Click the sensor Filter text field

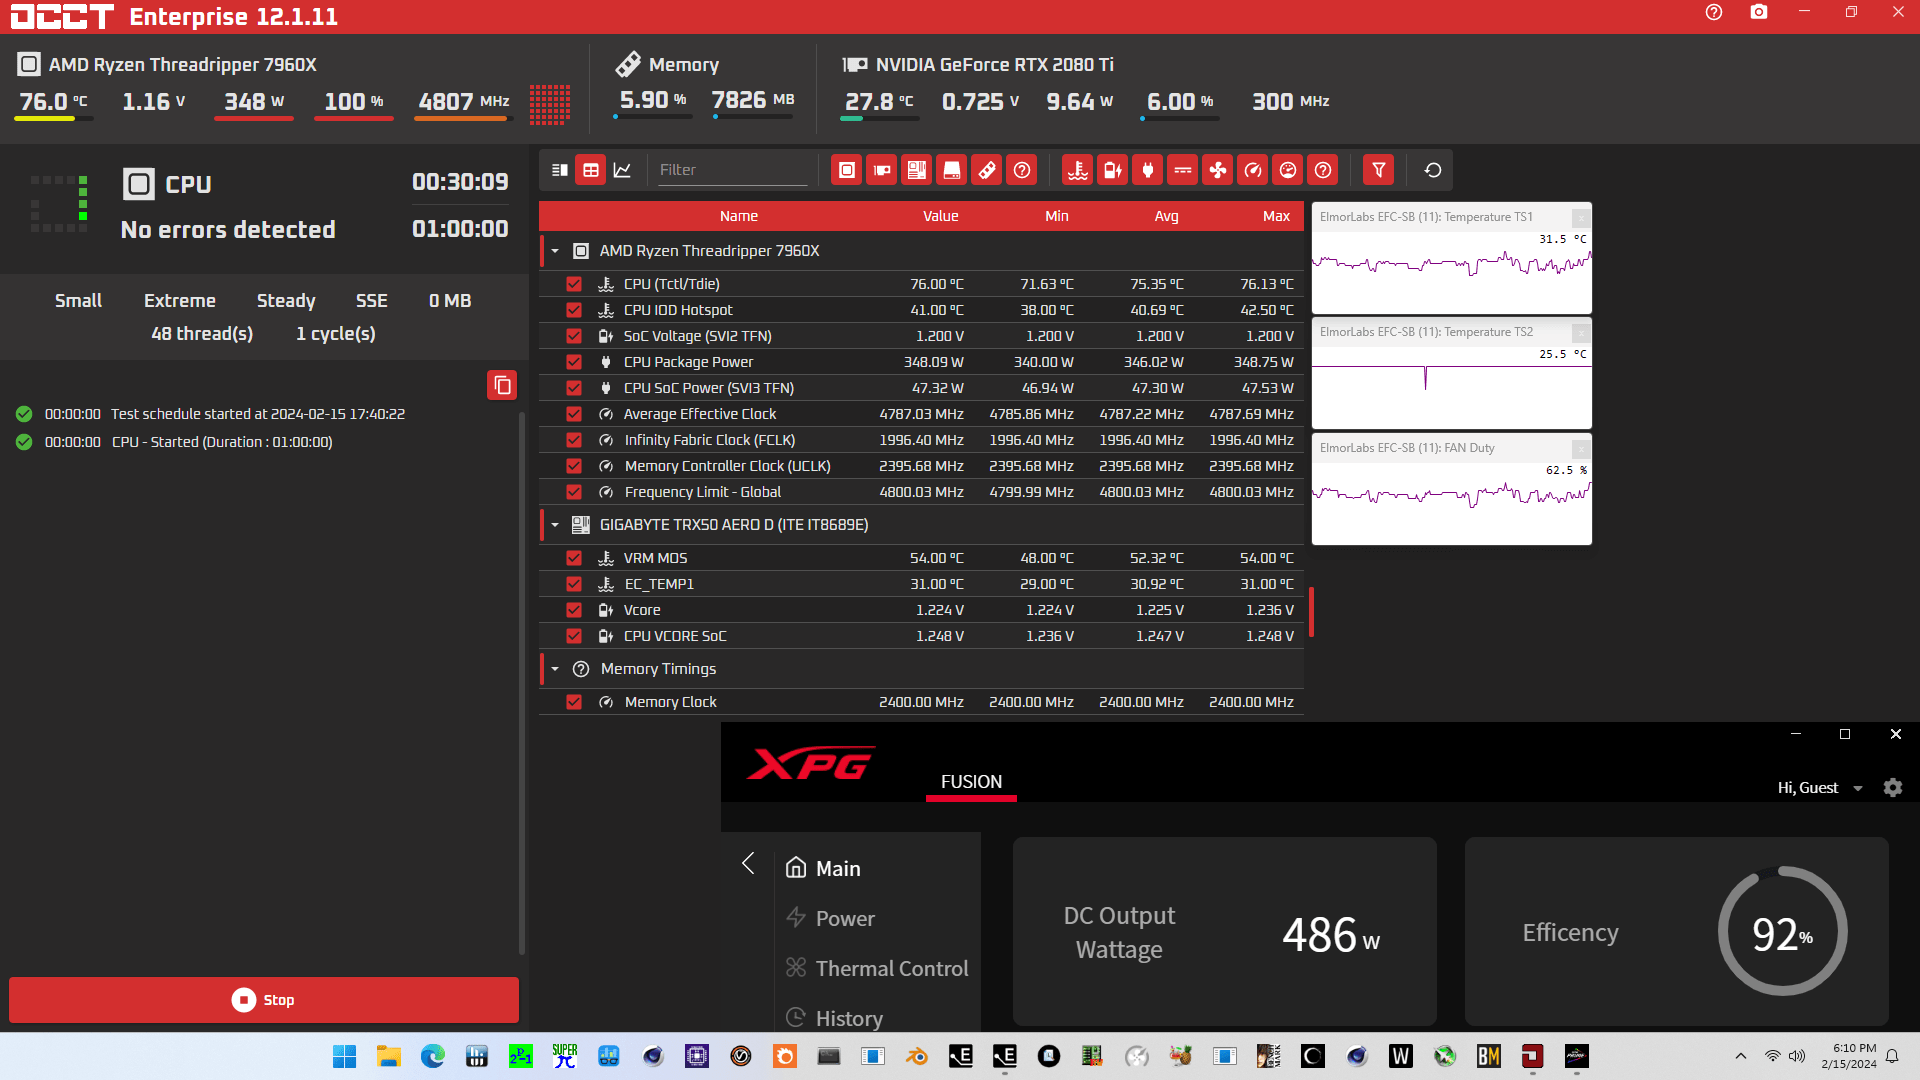coord(732,170)
